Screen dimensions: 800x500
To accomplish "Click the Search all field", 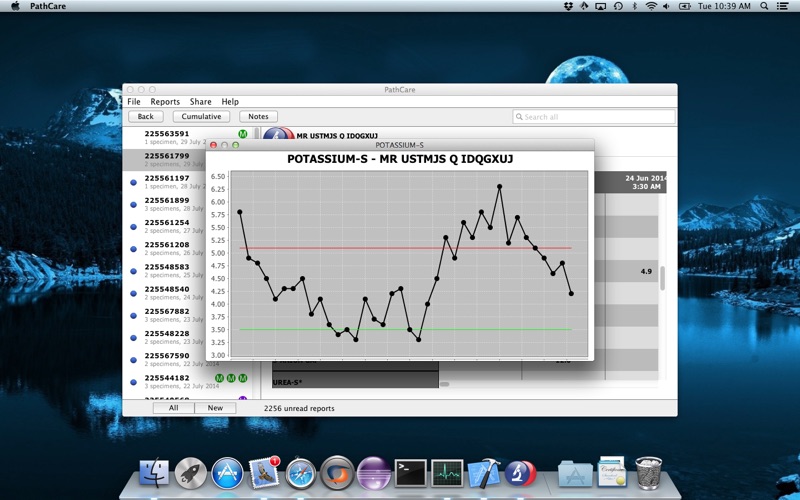I will (594, 117).
